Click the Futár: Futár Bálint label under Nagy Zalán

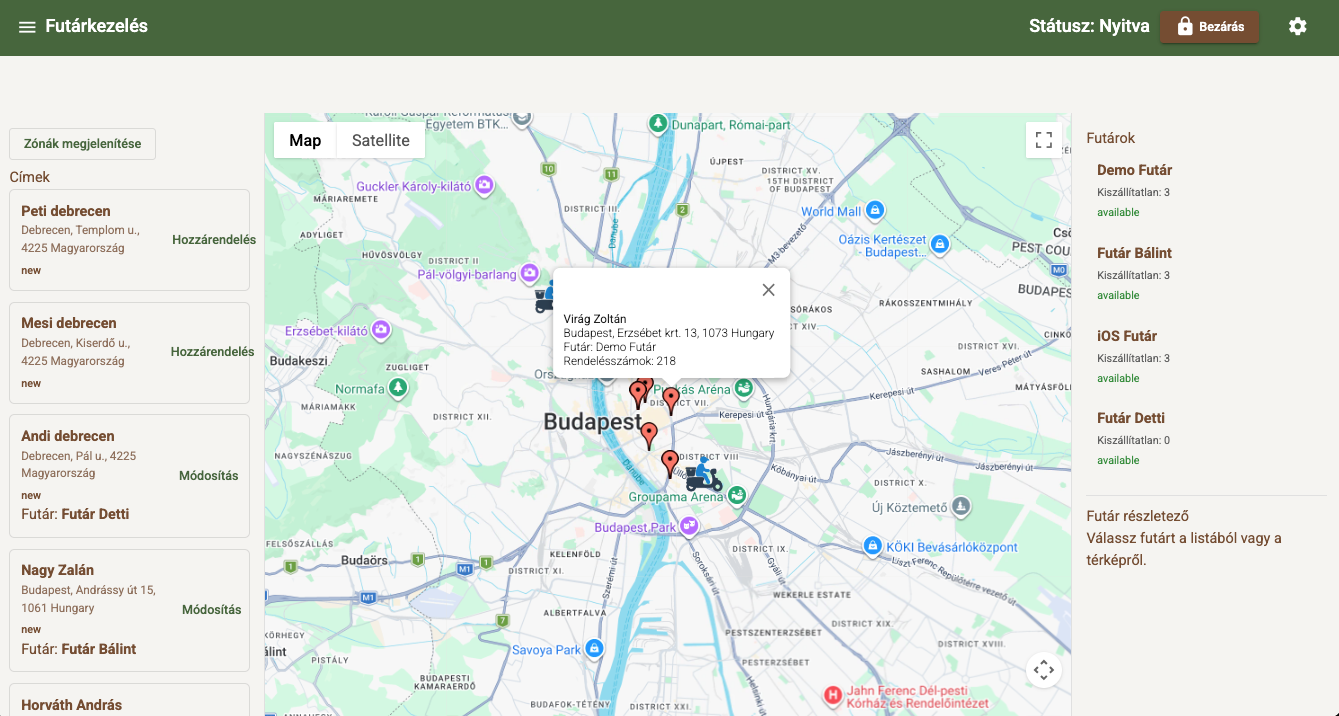(79, 649)
